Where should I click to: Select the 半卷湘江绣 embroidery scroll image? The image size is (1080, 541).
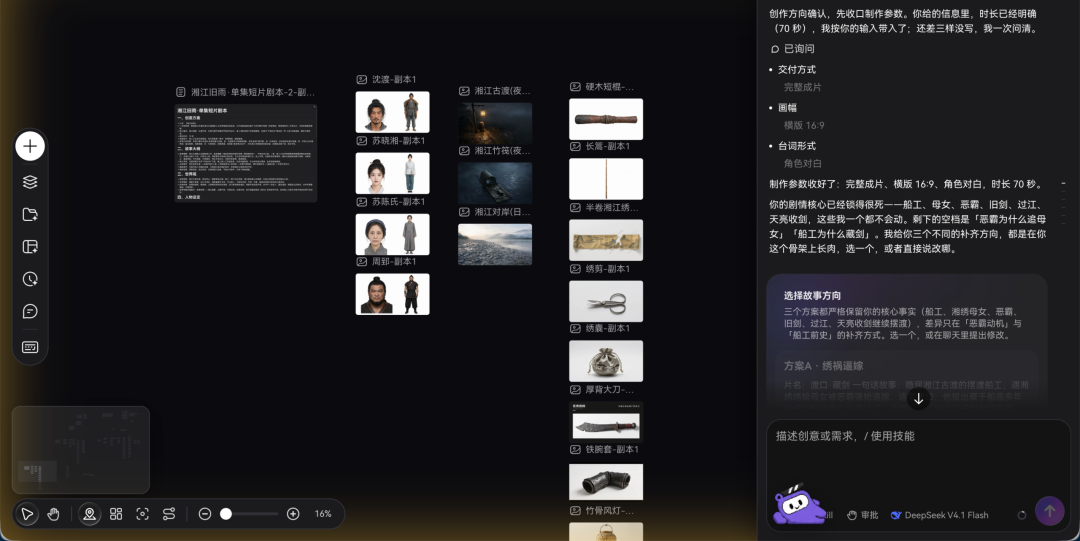pos(606,240)
